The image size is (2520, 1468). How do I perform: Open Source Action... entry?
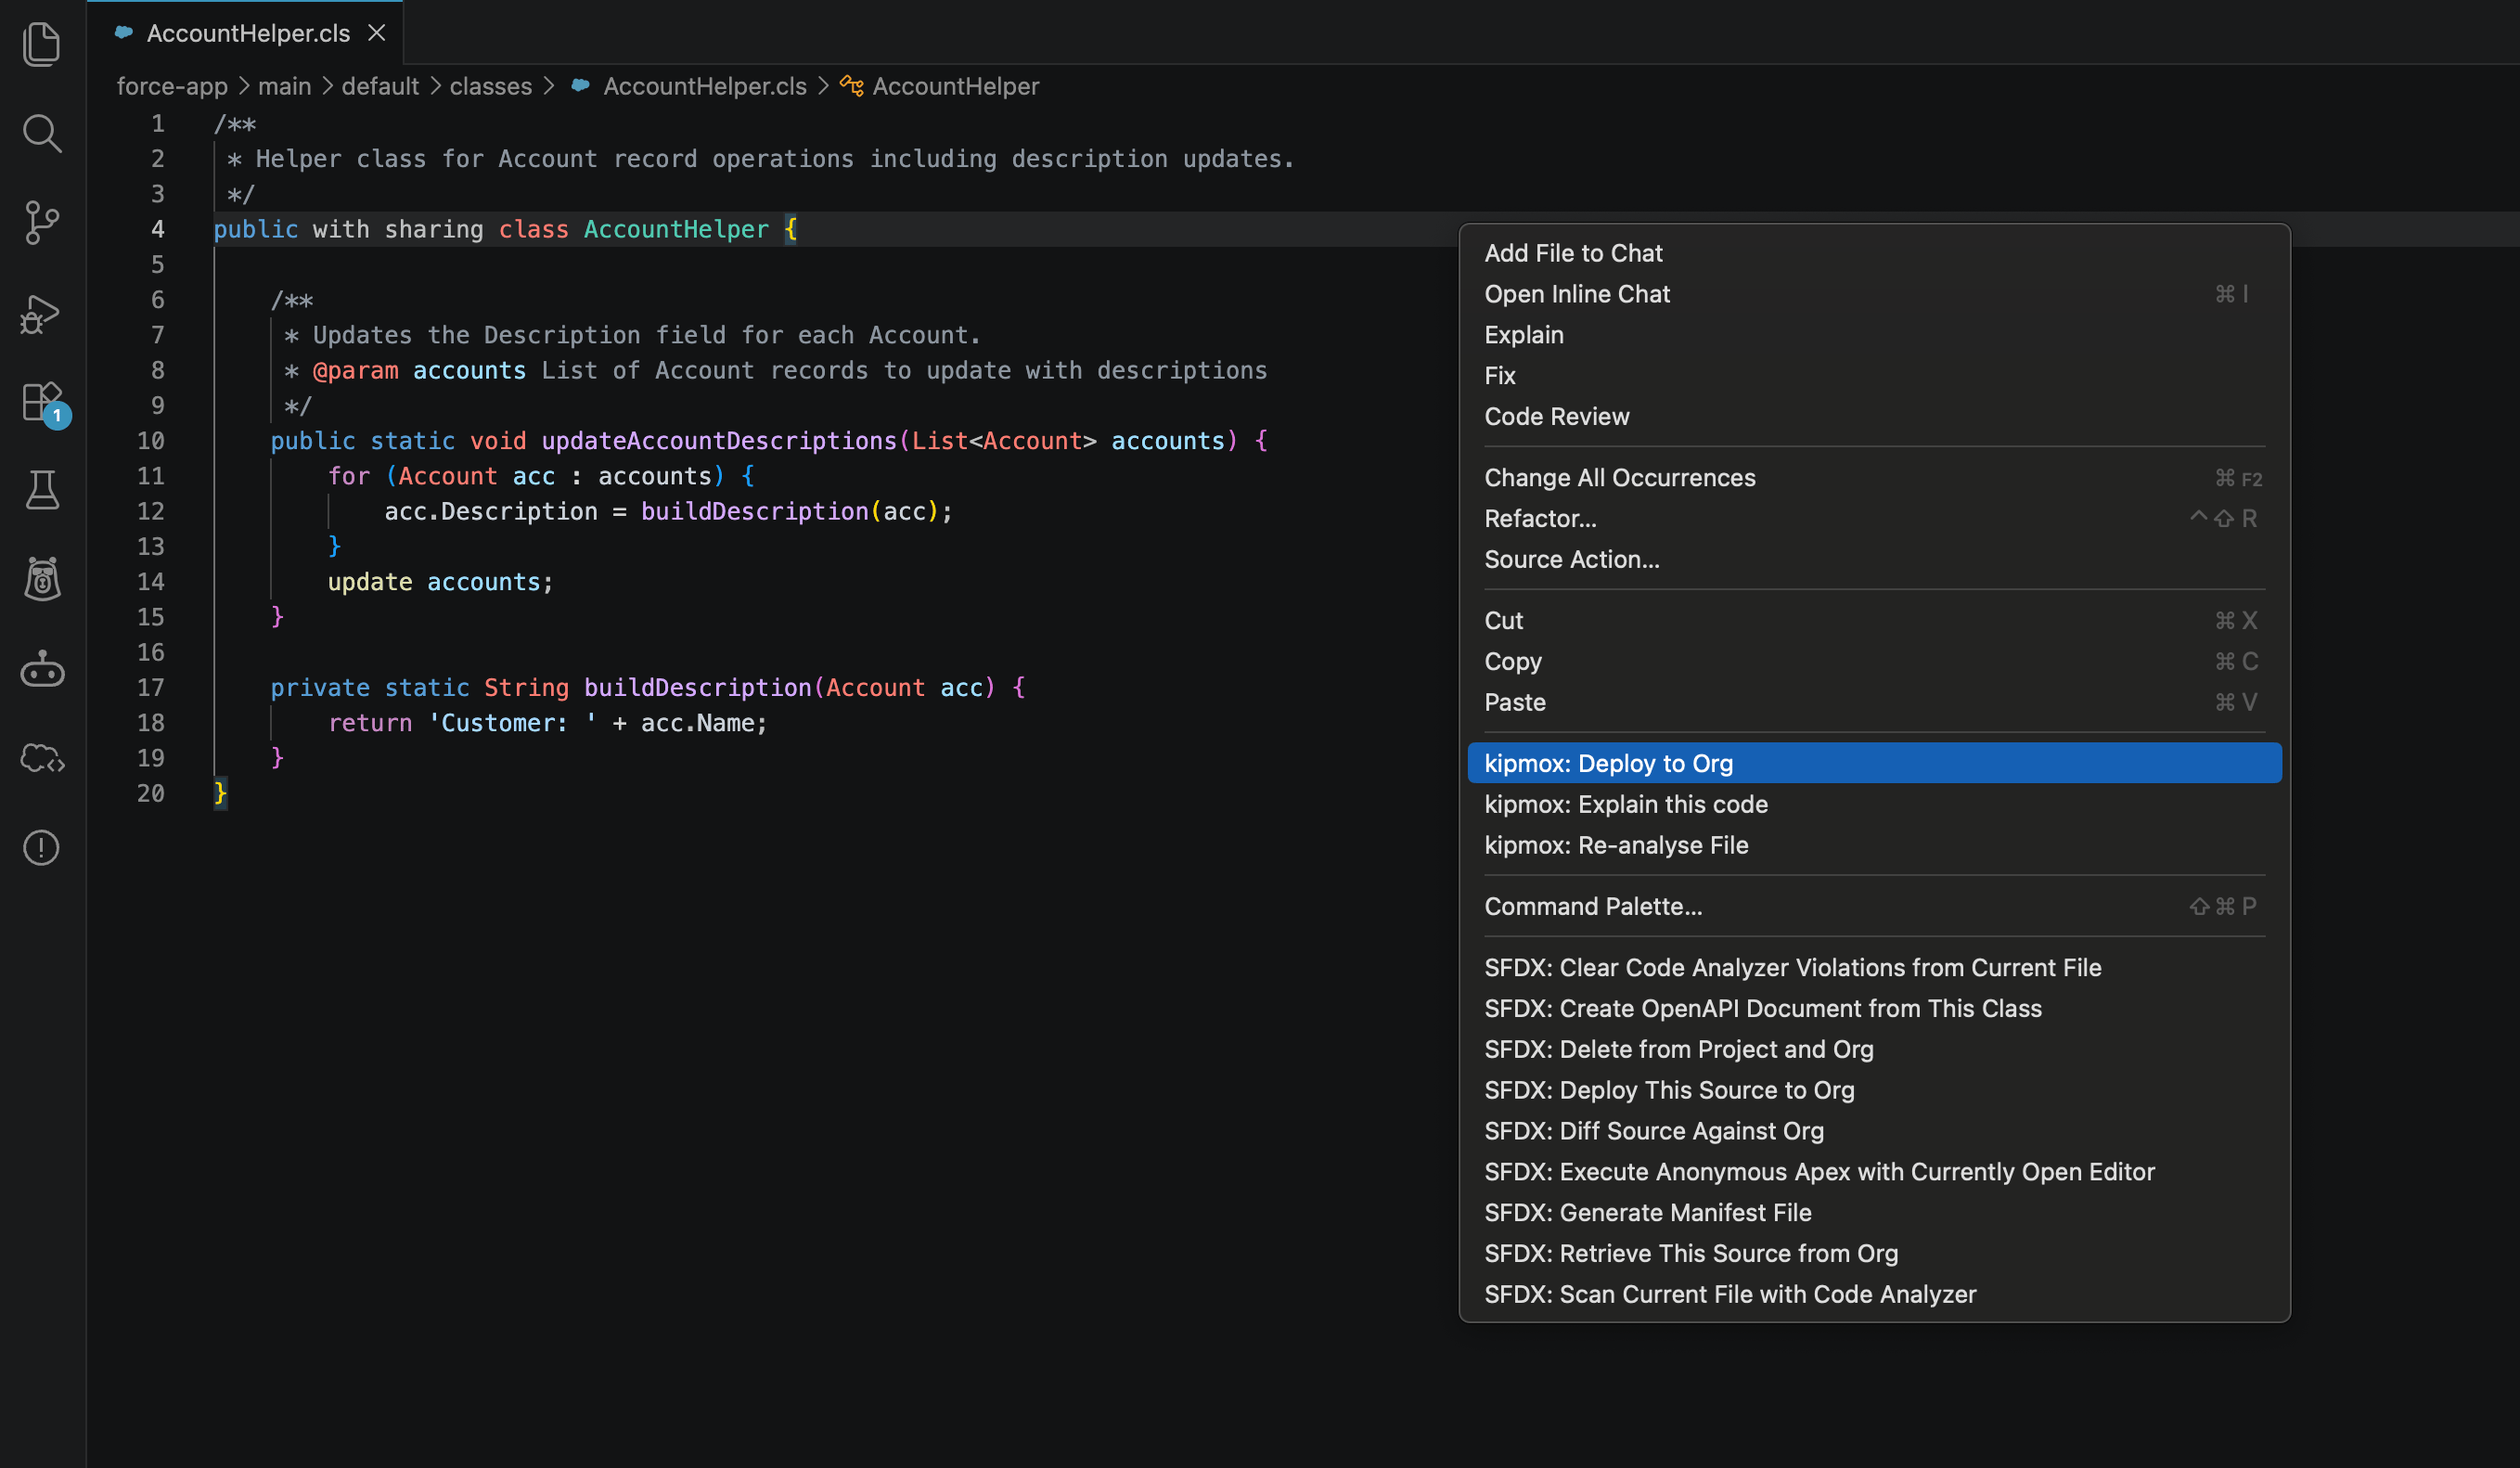click(x=1874, y=560)
